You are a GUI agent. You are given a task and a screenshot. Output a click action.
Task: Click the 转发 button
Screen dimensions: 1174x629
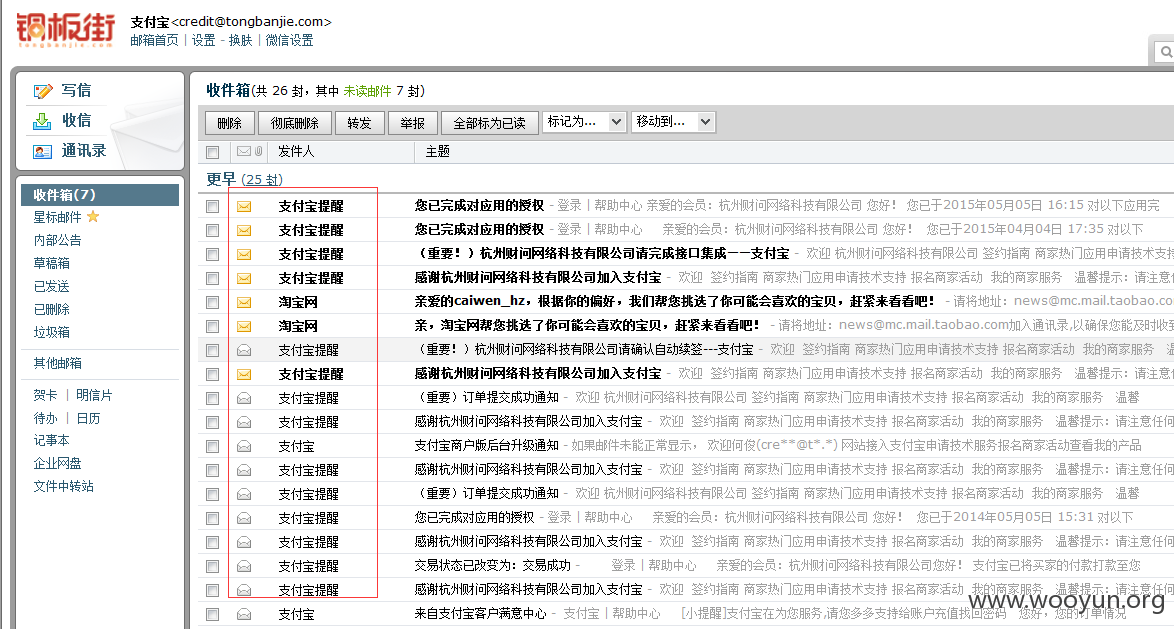359,123
